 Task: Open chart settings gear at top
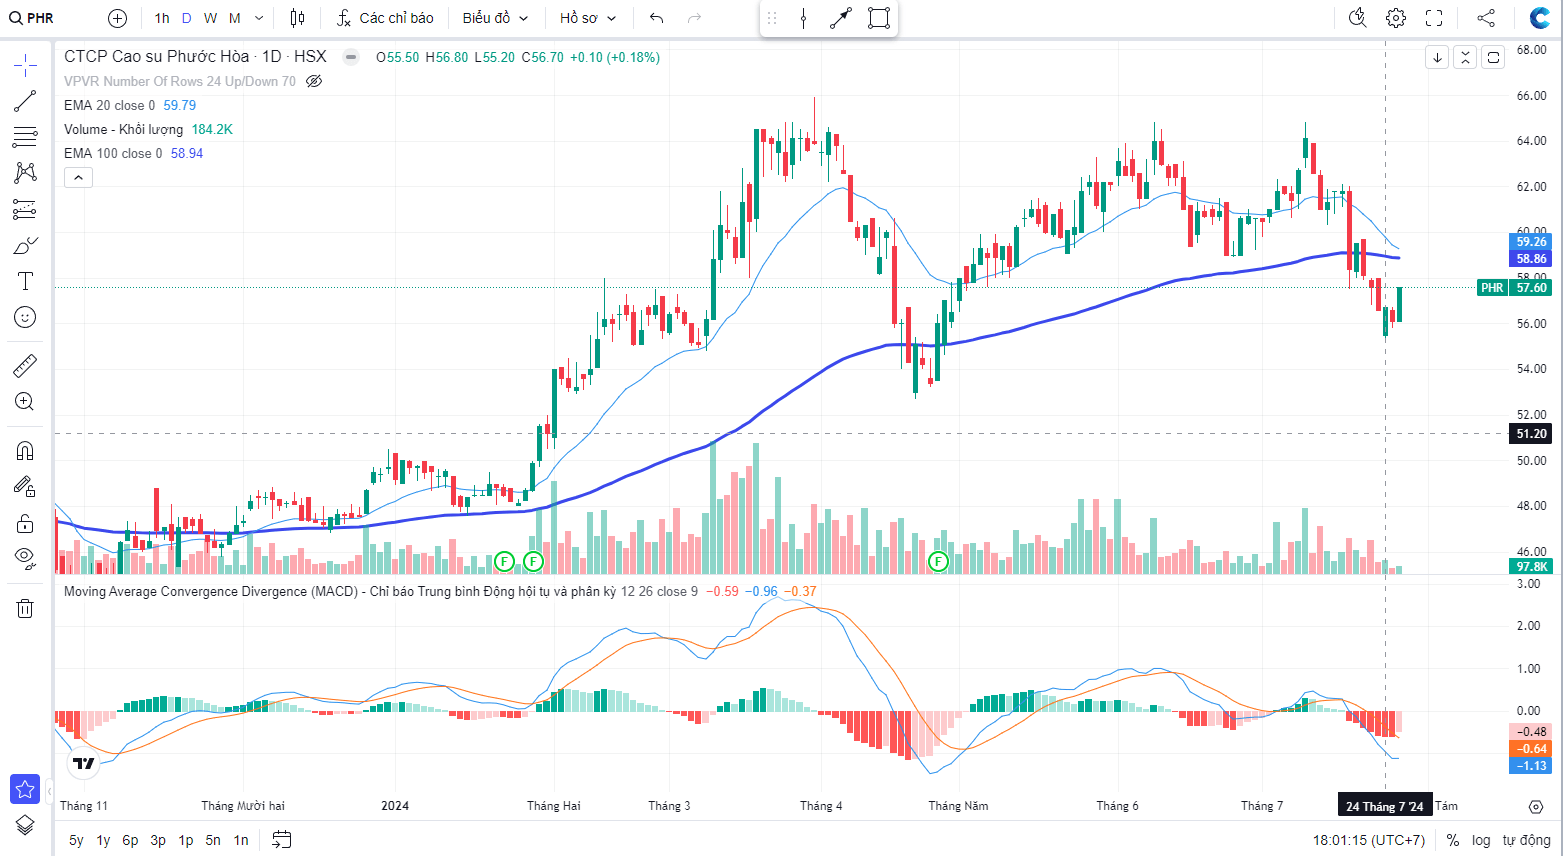1396,18
